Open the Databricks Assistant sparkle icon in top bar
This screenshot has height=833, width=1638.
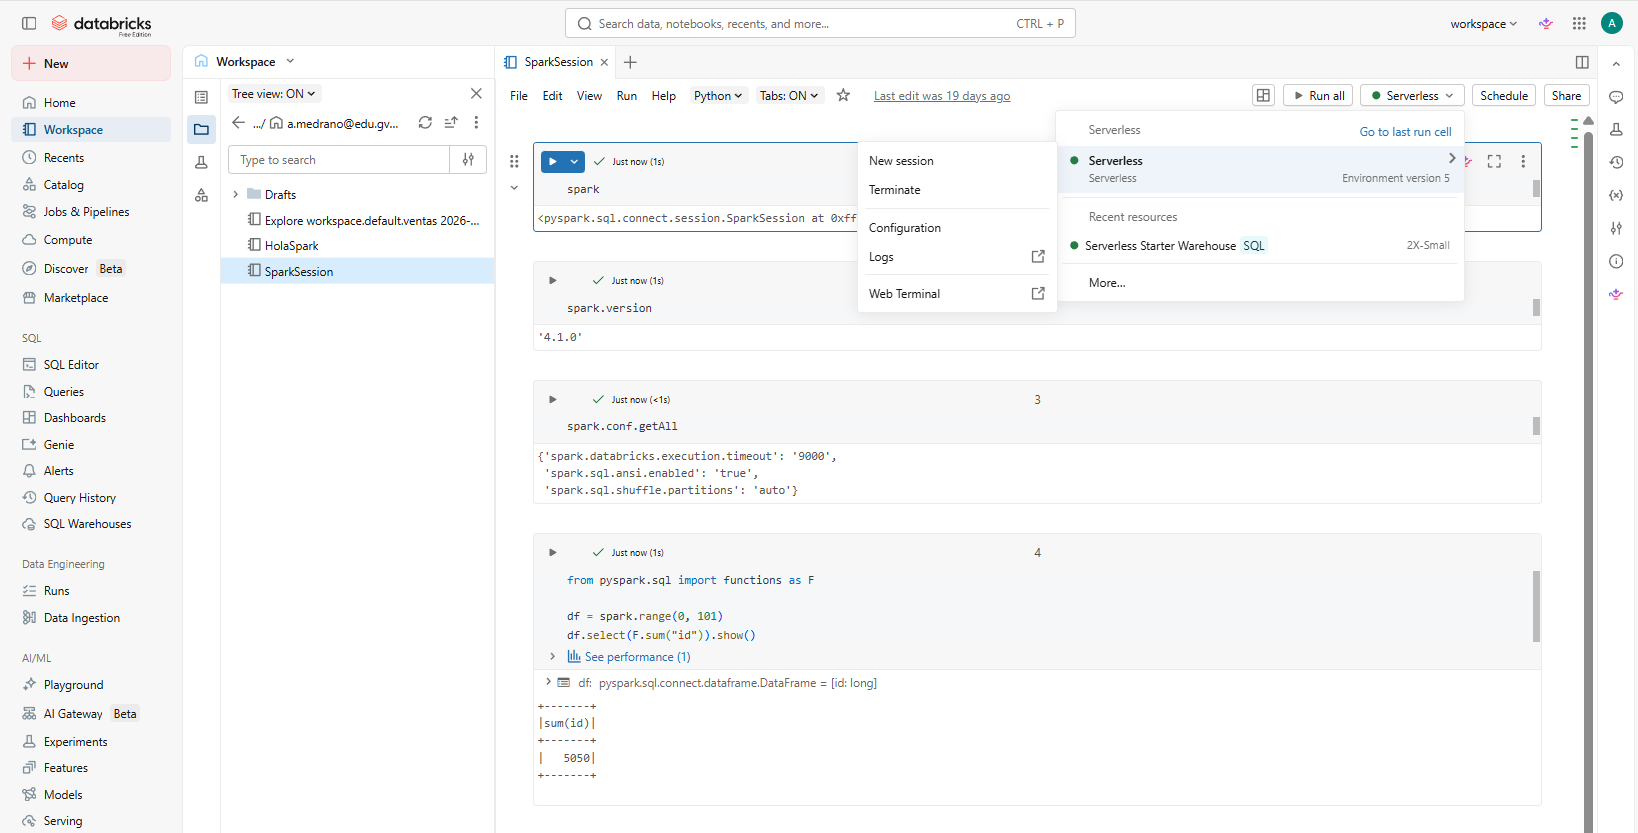click(1546, 23)
